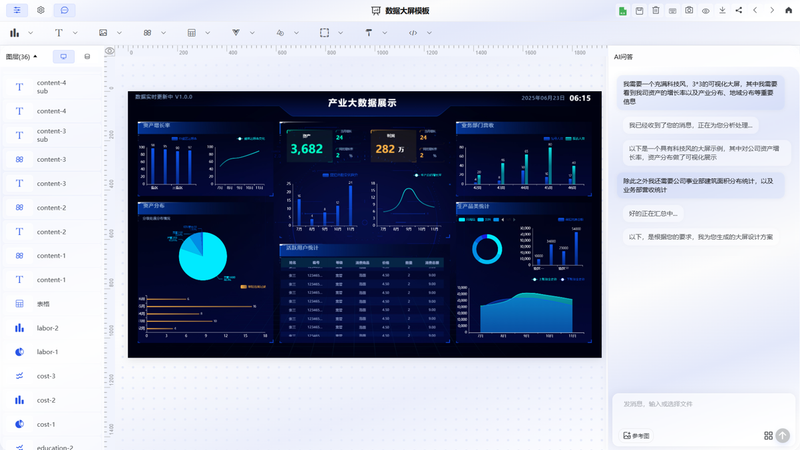Go back with the left arrow icon

pos(755,10)
